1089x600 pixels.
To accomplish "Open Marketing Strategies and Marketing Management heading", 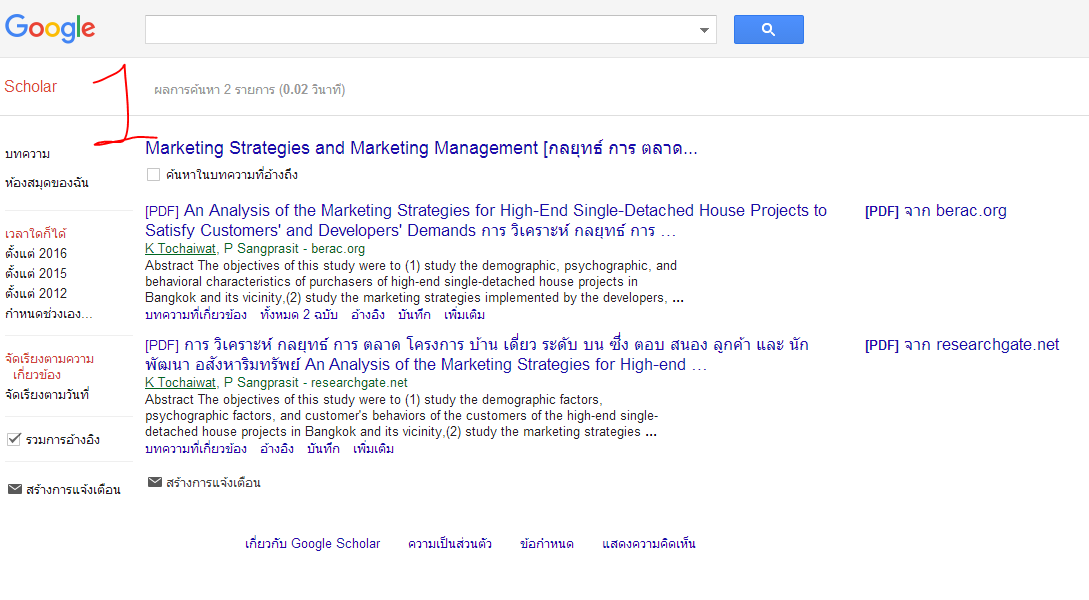I will click(421, 148).
